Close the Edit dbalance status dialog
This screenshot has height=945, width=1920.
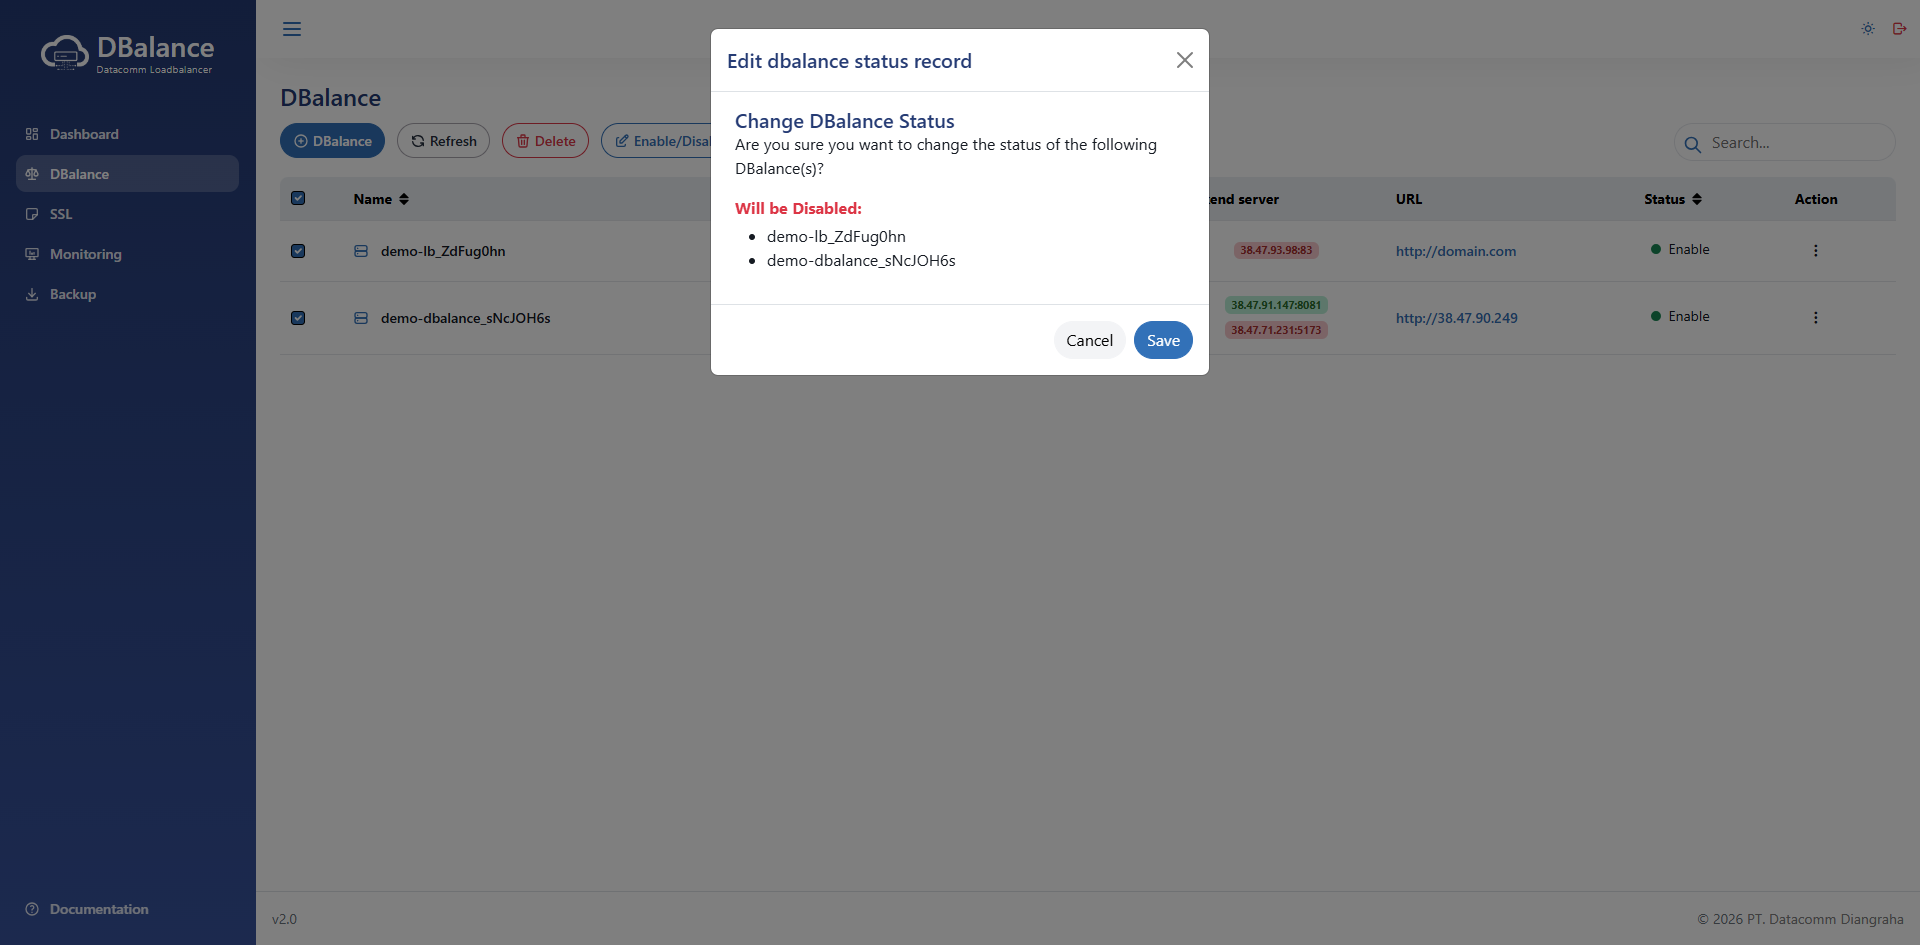(1184, 60)
